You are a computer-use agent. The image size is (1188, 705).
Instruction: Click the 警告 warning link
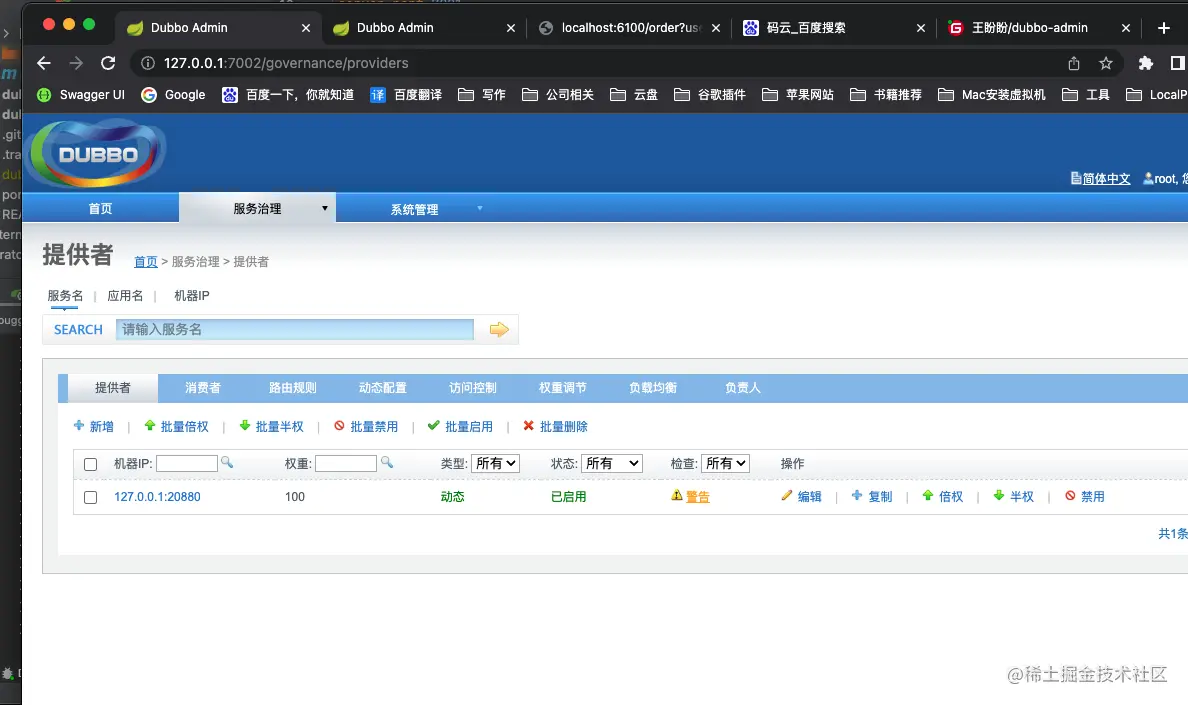[698, 497]
